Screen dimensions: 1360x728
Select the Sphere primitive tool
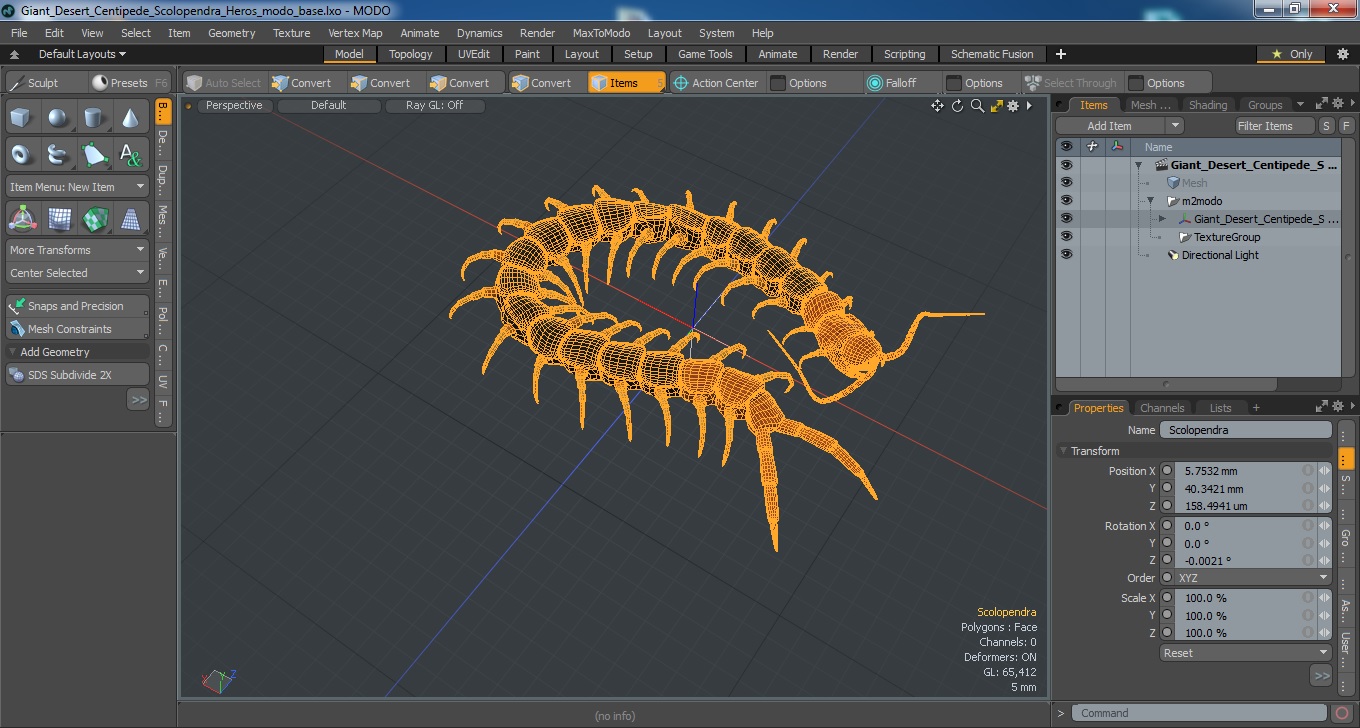[x=58, y=118]
